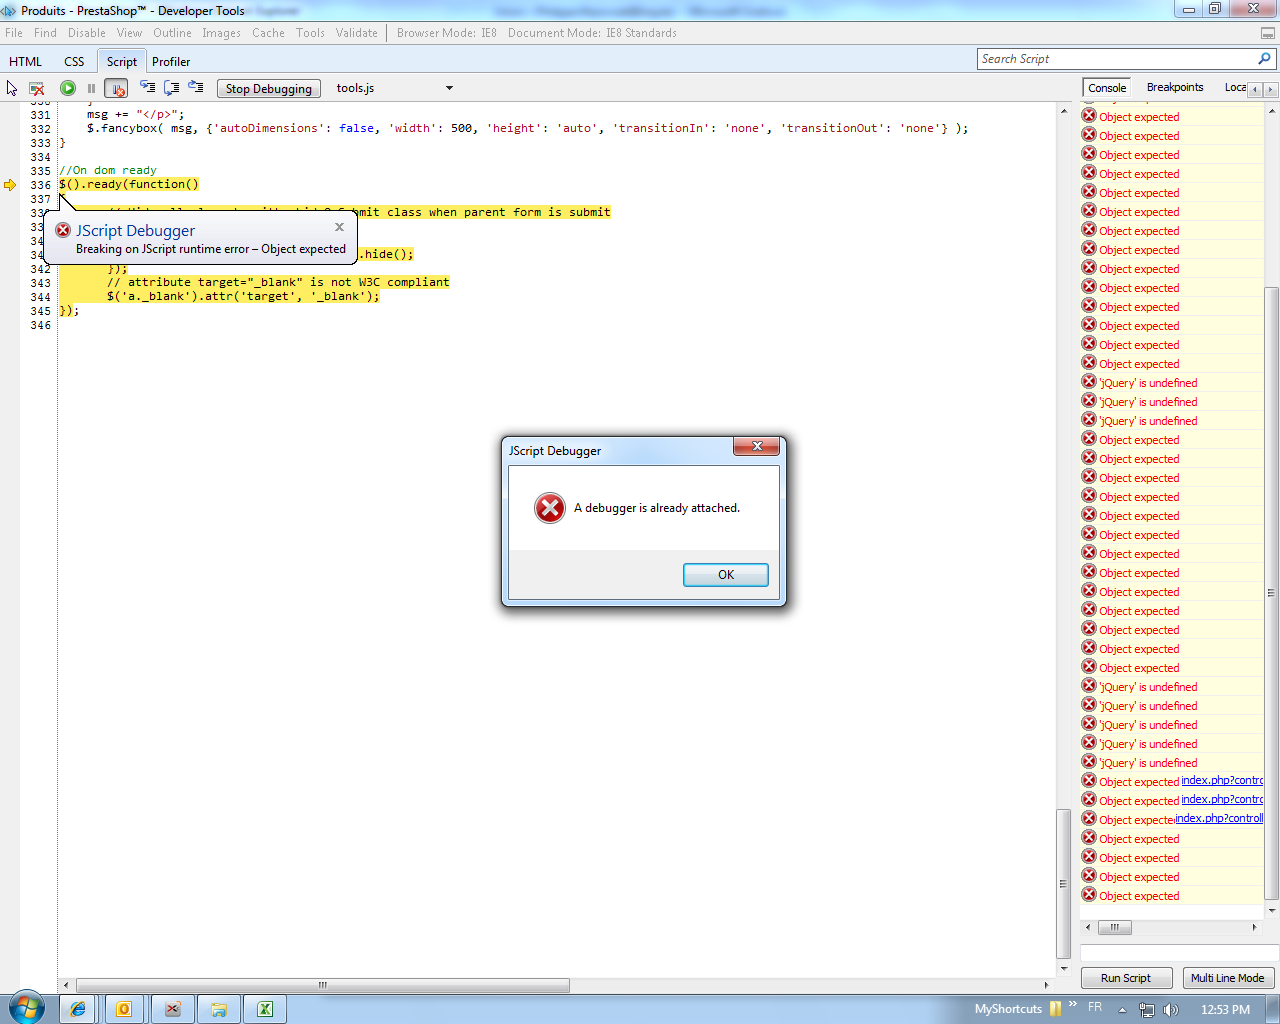Open the Browser Mode: IE8 menu
The height and width of the screenshot is (1024, 1280).
tap(446, 33)
